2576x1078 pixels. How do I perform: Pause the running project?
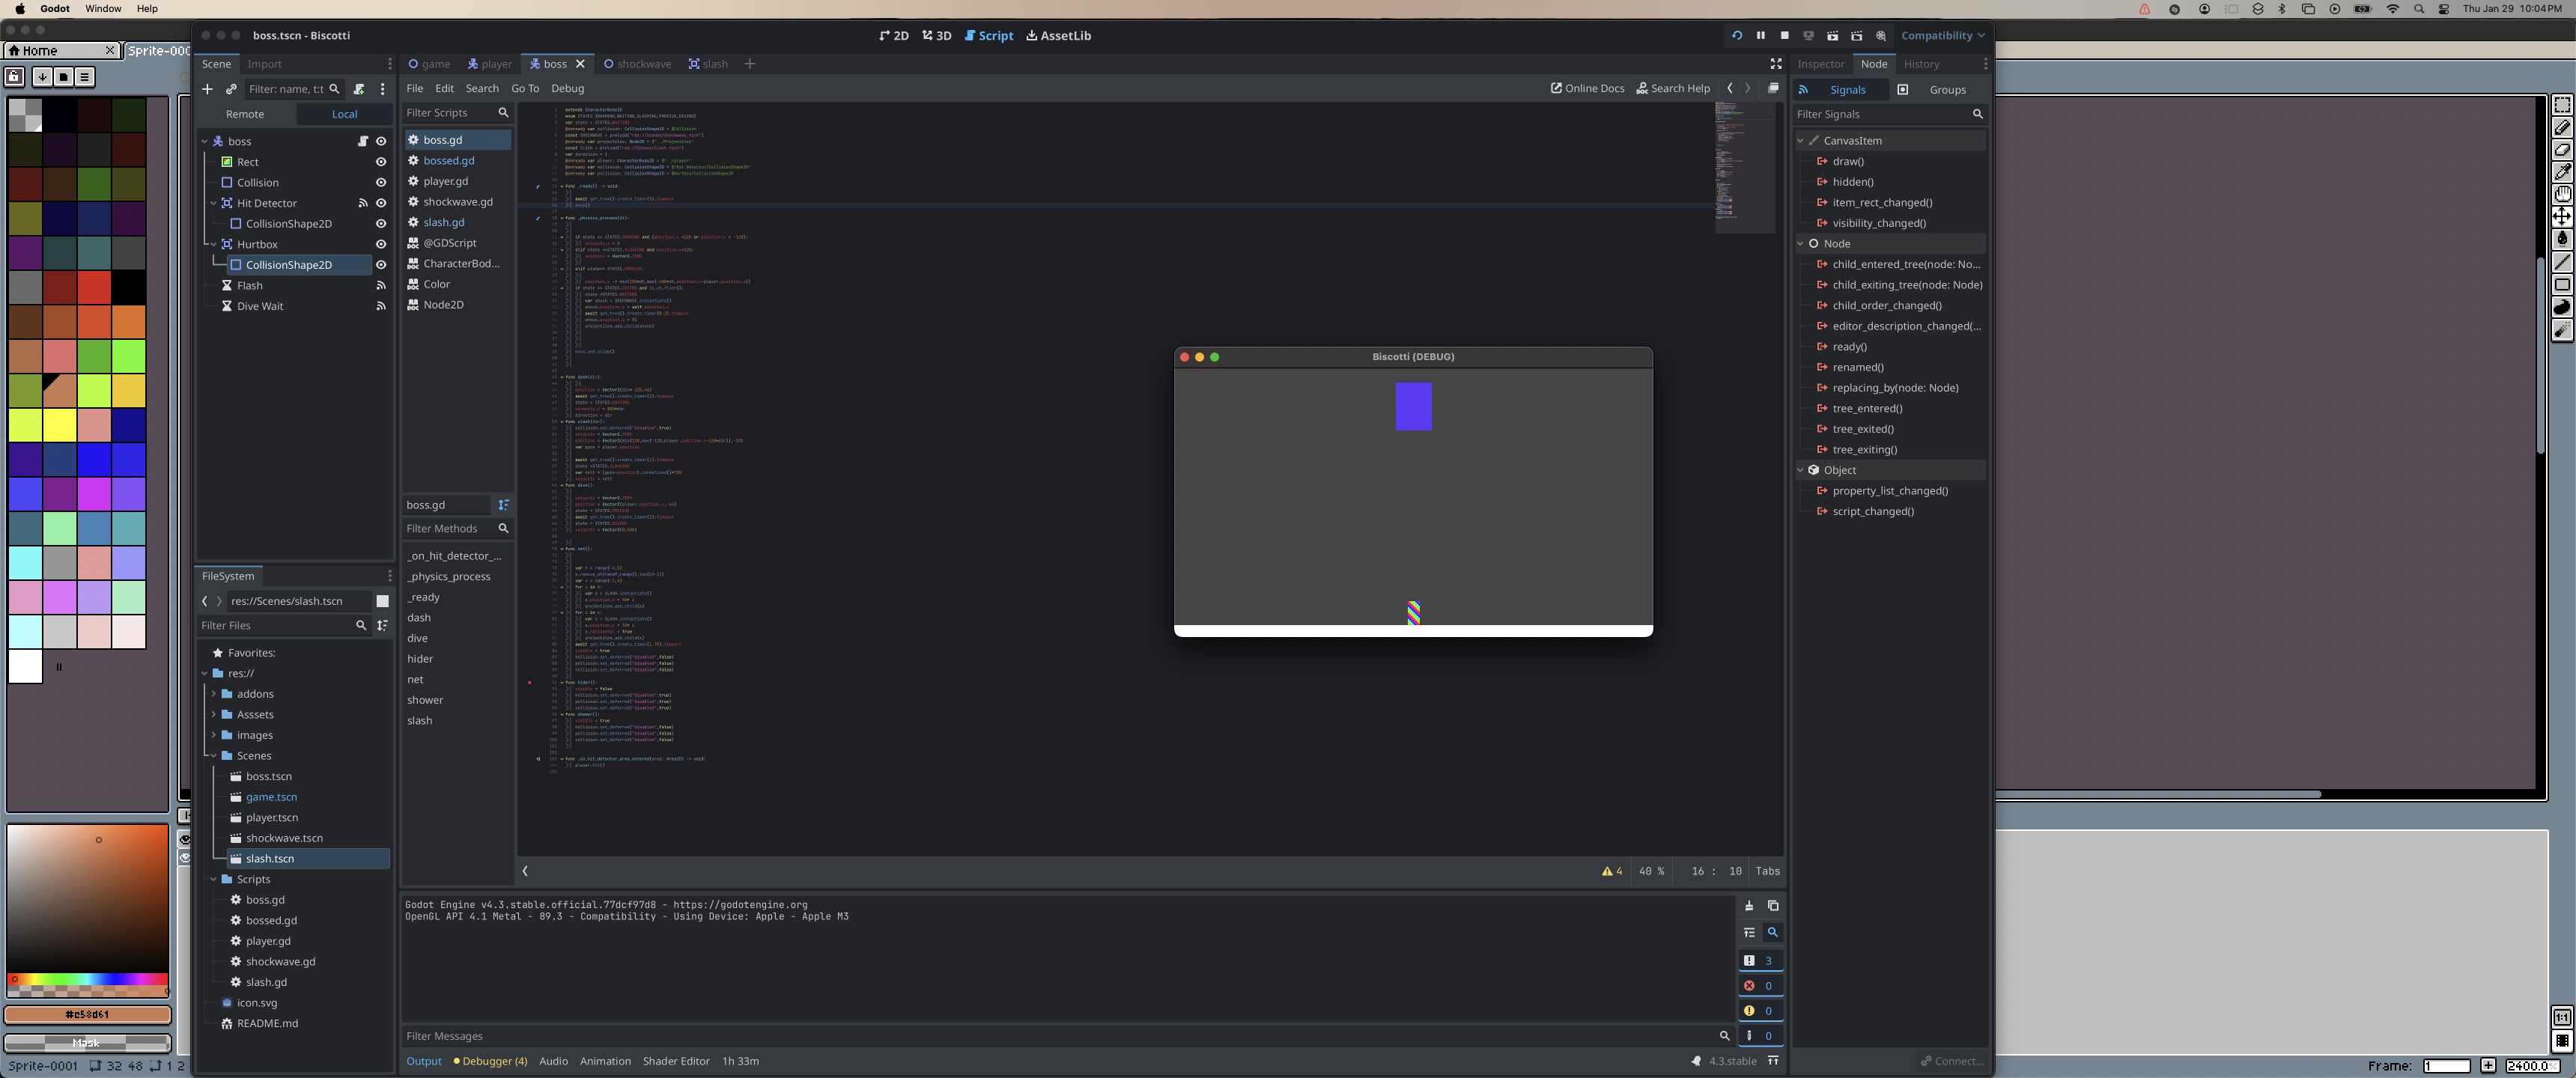click(1760, 36)
